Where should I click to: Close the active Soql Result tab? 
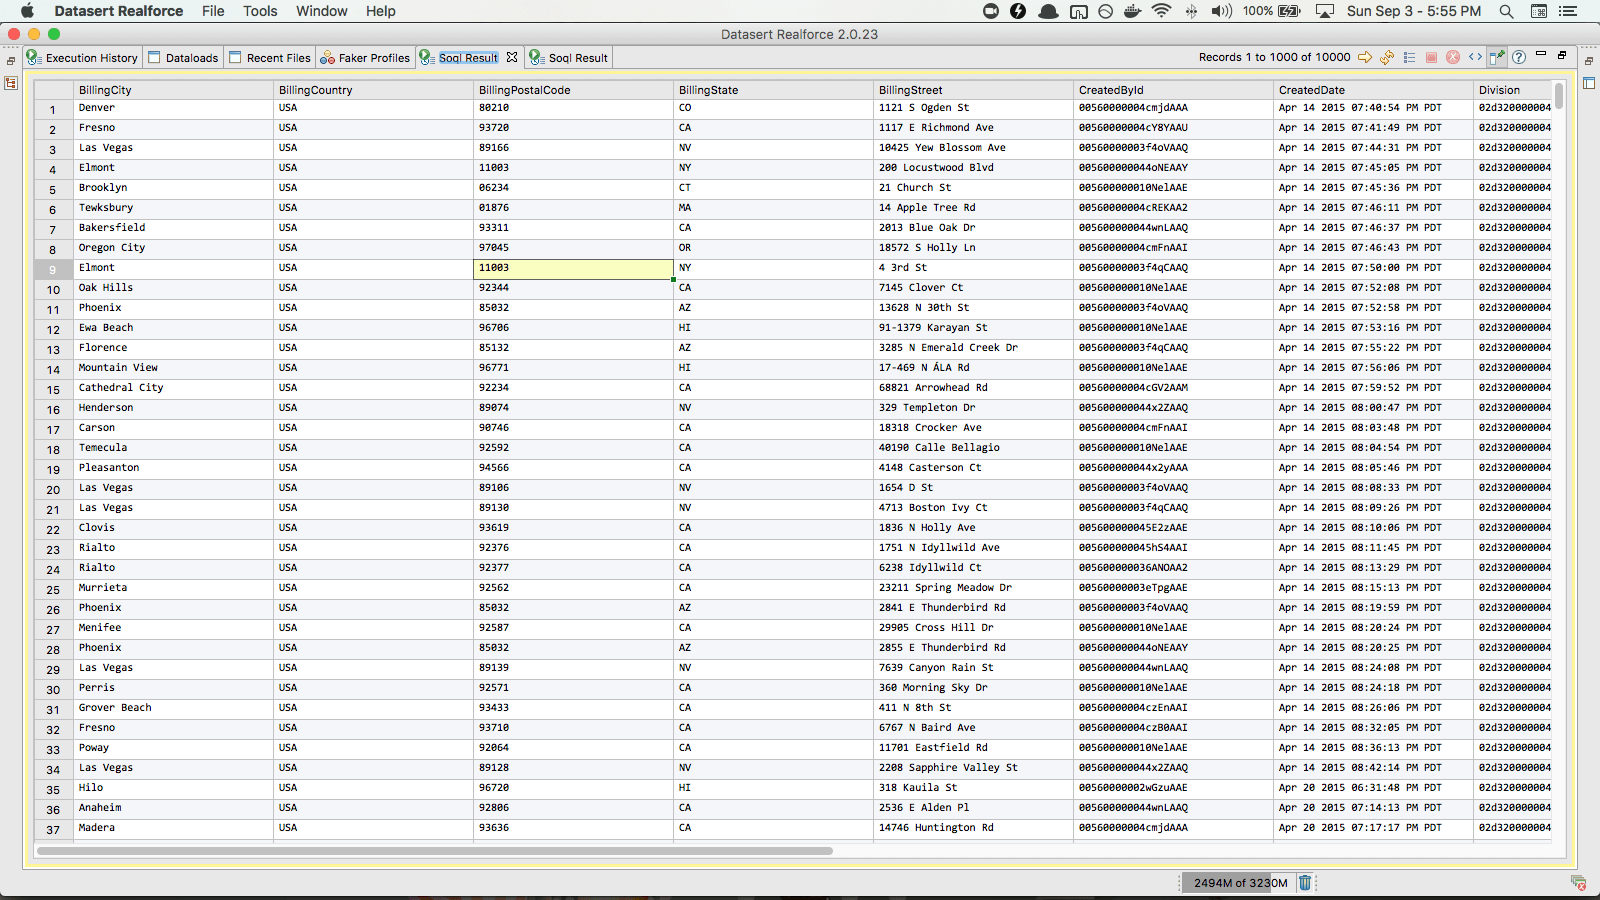coord(512,57)
